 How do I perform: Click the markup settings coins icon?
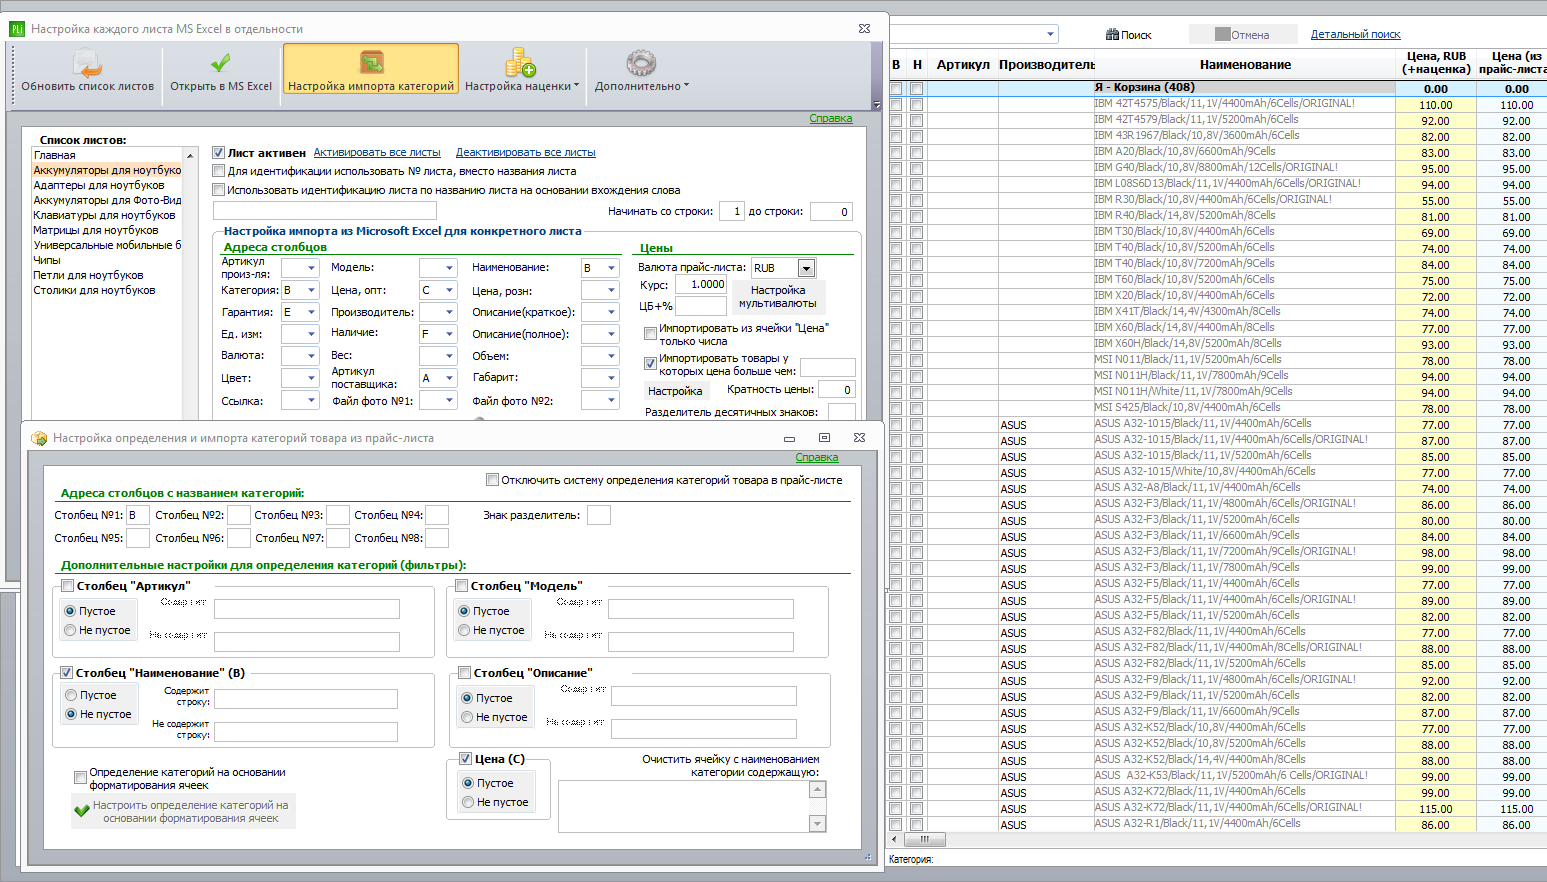click(520, 63)
